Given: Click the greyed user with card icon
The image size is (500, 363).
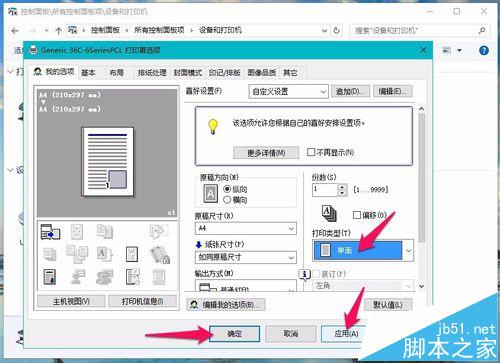Looking at the screenshot, I should click(77, 277).
